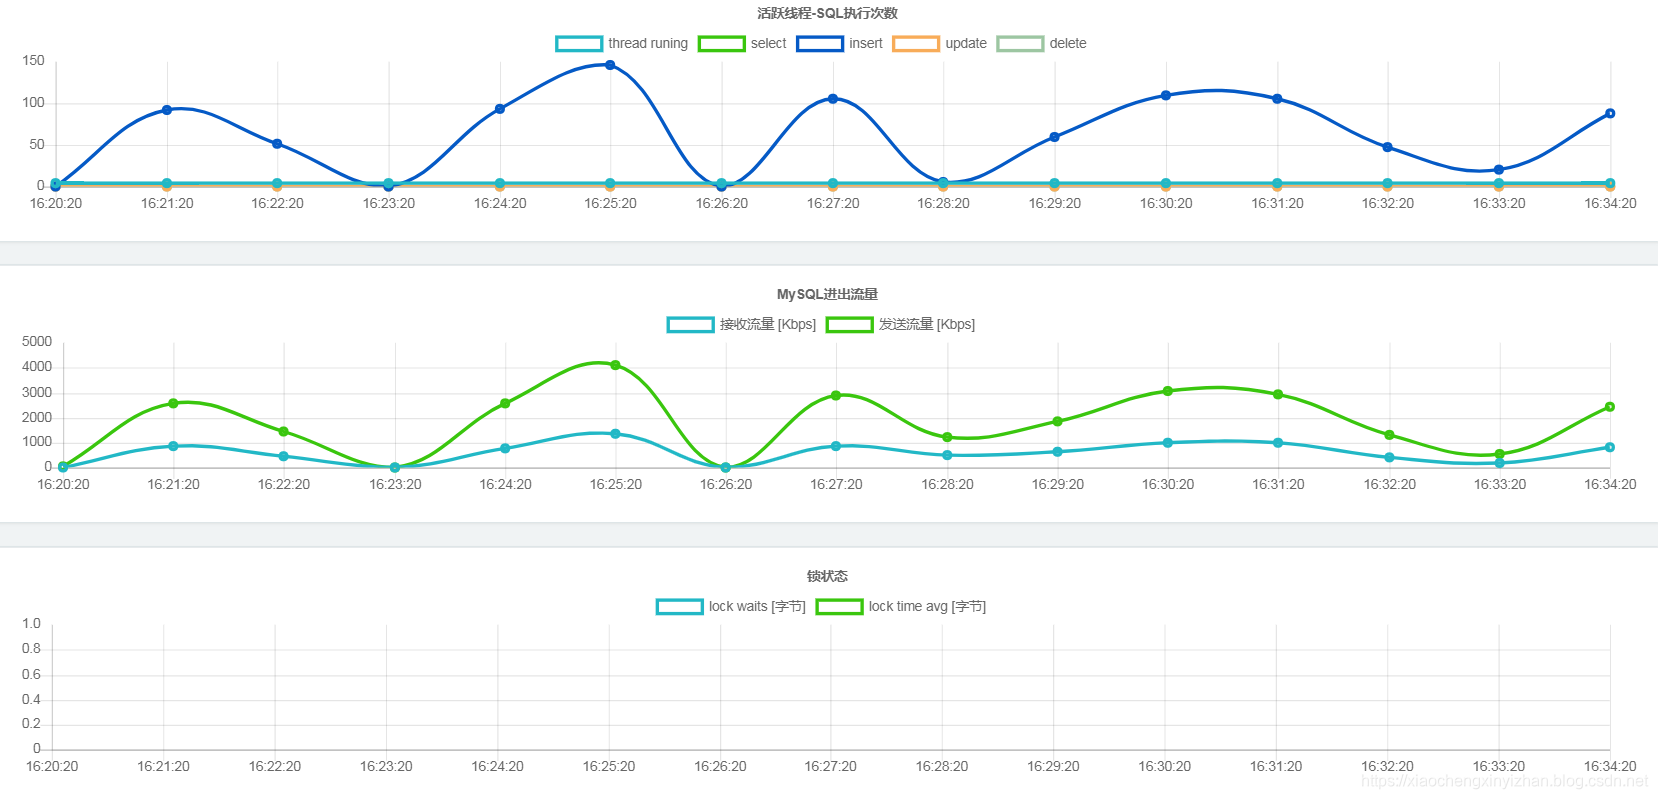Click insert data point at 16:25:20 peak
The height and width of the screenshot is (799, 1658).
[x=610, y=65]
